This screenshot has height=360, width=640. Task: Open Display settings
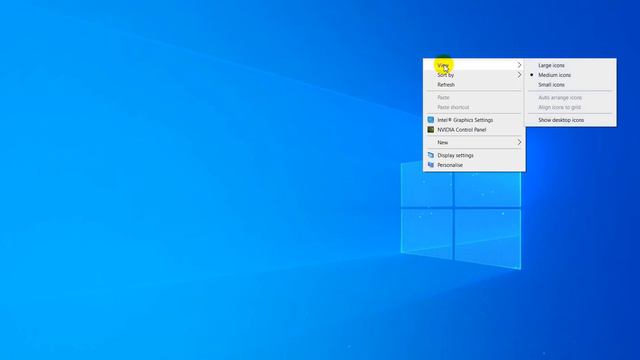point(474,155)
